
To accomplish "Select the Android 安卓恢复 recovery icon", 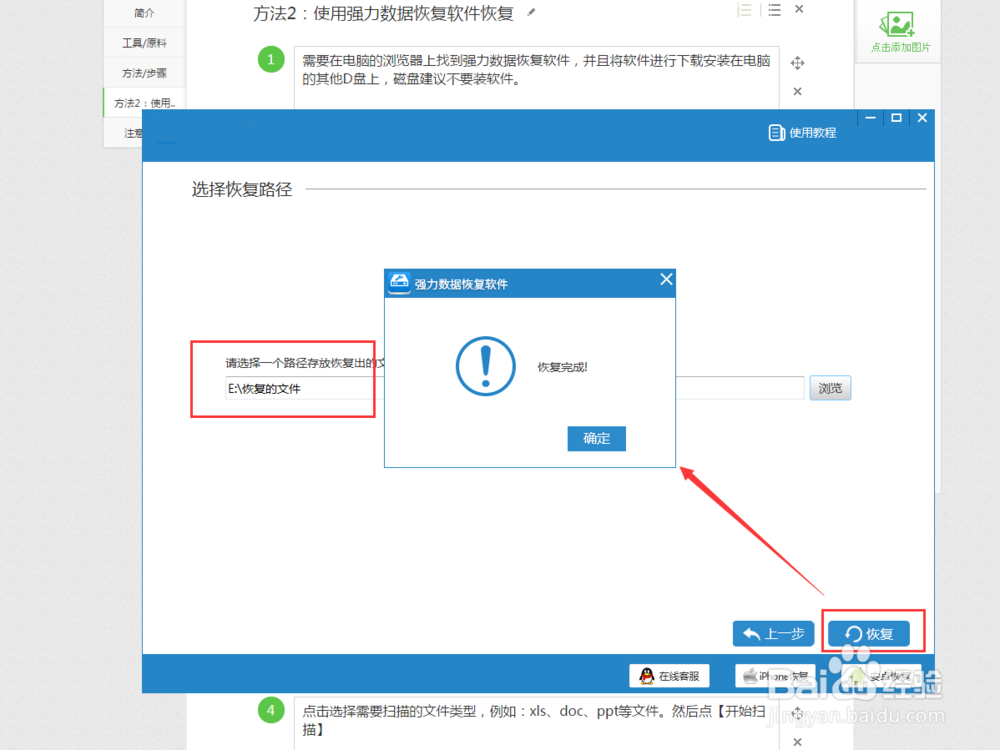I will tap(880, 675).
